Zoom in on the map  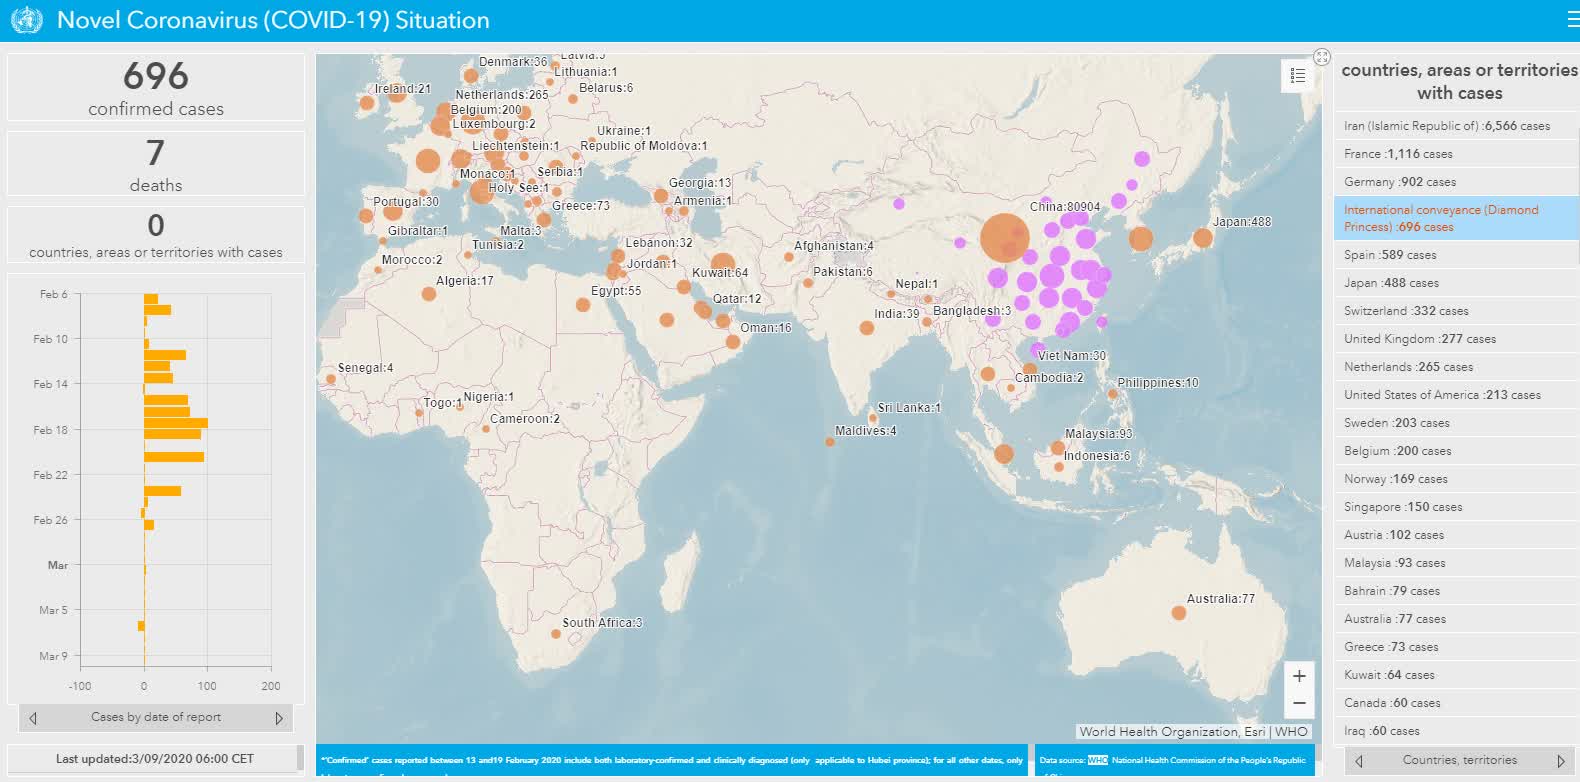coord(1298,676)
